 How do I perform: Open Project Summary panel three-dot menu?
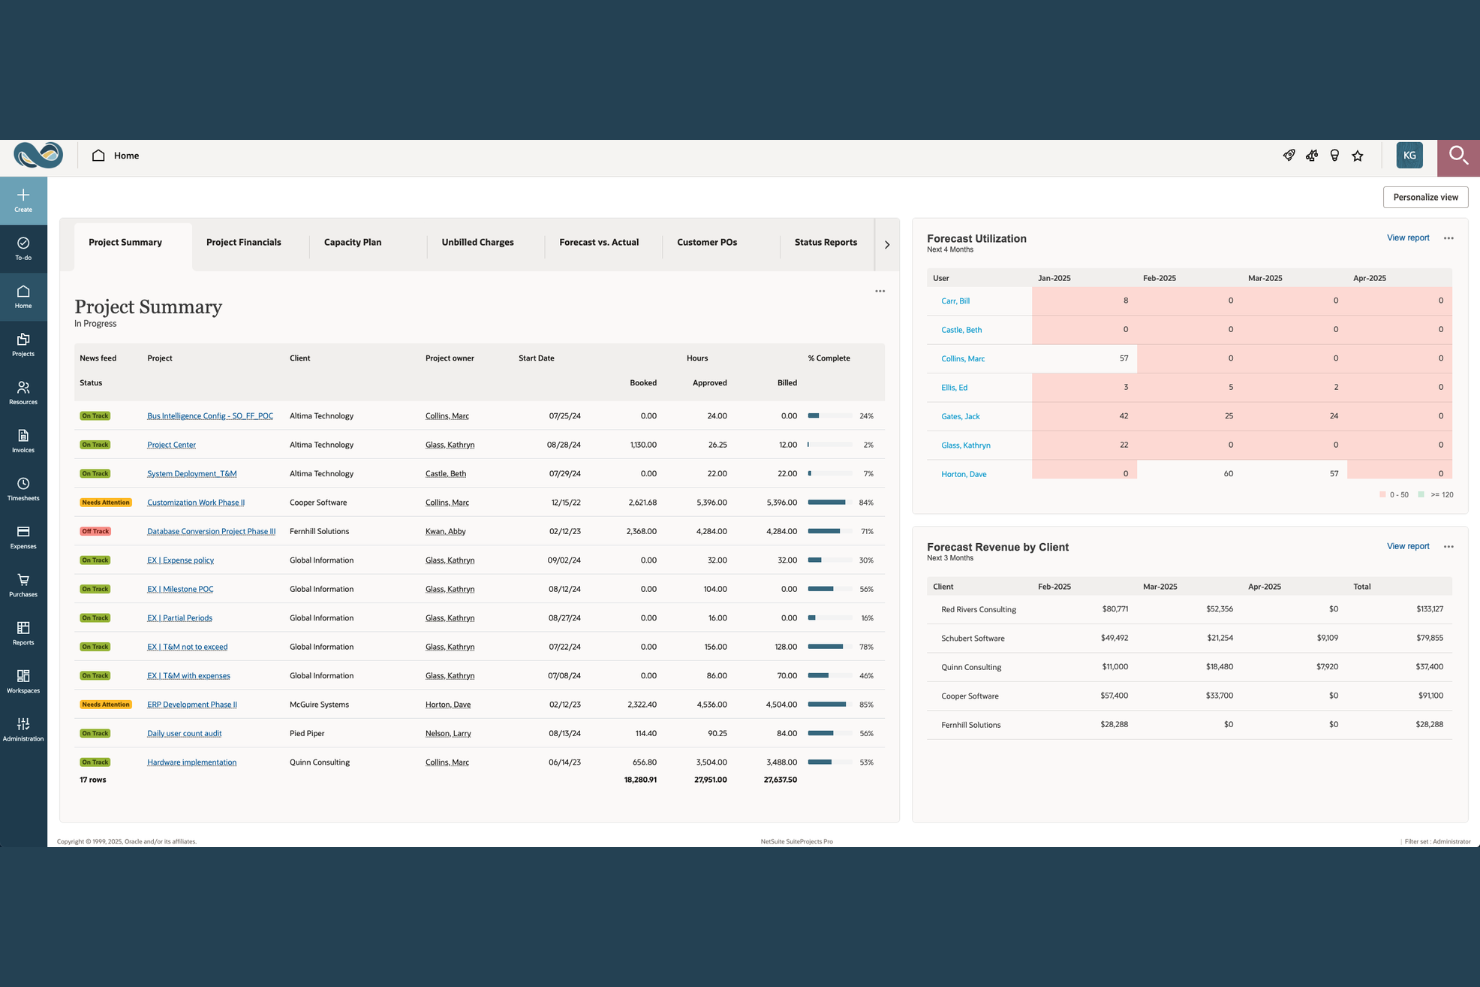pyautogui.click(x=880, y=291)
